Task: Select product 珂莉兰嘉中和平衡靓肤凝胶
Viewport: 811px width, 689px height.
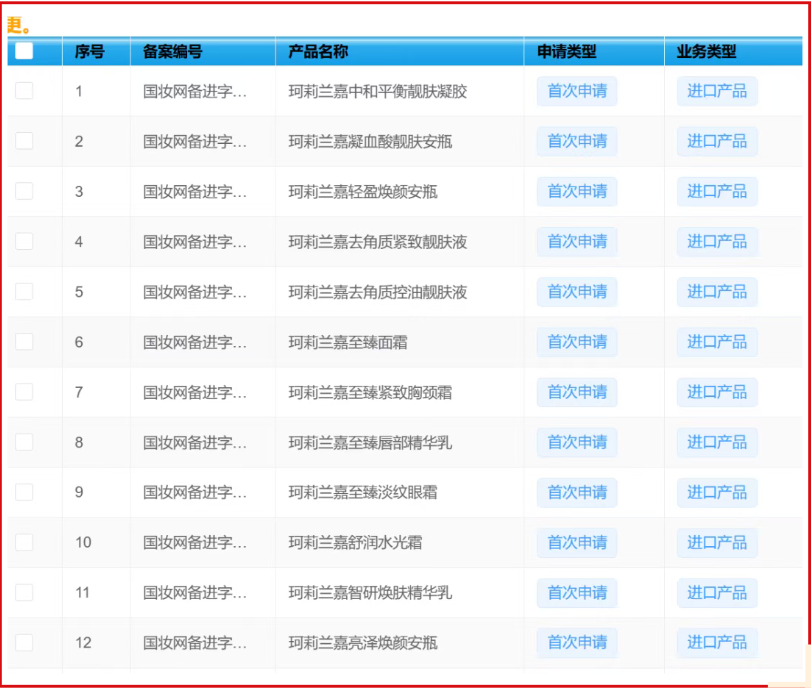Action: click(378, 92)
